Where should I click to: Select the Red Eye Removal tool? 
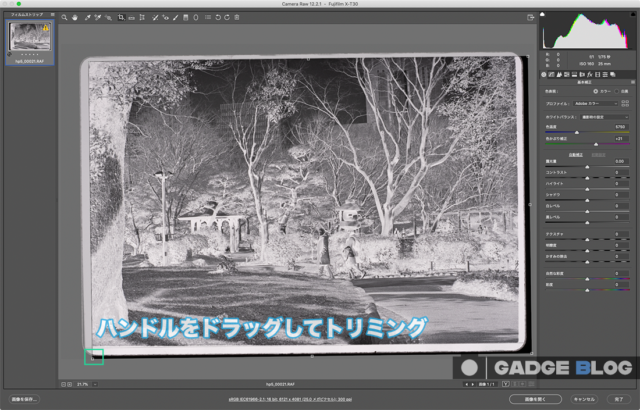(x=165, y=18)
